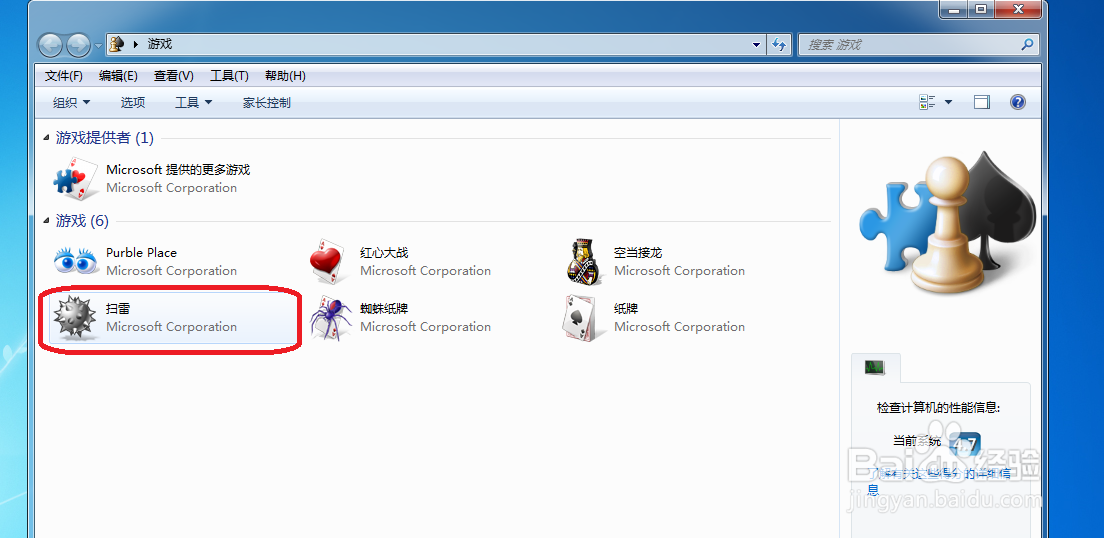Toggle the preview pane button
Viewport: 1104px width, 538px height.
tap(981, 102)
